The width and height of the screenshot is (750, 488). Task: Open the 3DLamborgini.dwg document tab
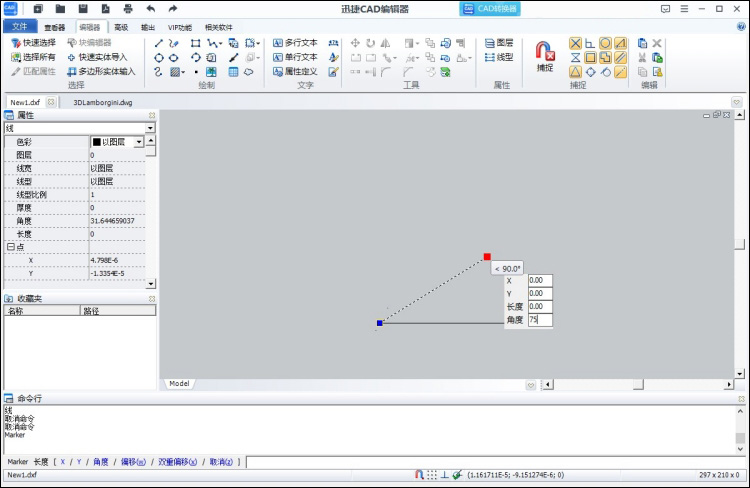(x=103, y=102)
